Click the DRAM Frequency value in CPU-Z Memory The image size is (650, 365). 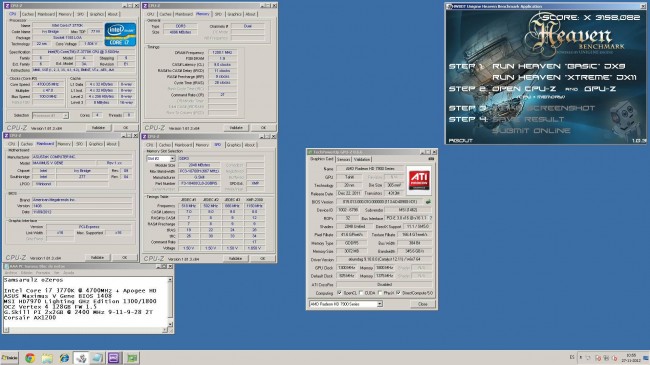[x=223, y=53]
